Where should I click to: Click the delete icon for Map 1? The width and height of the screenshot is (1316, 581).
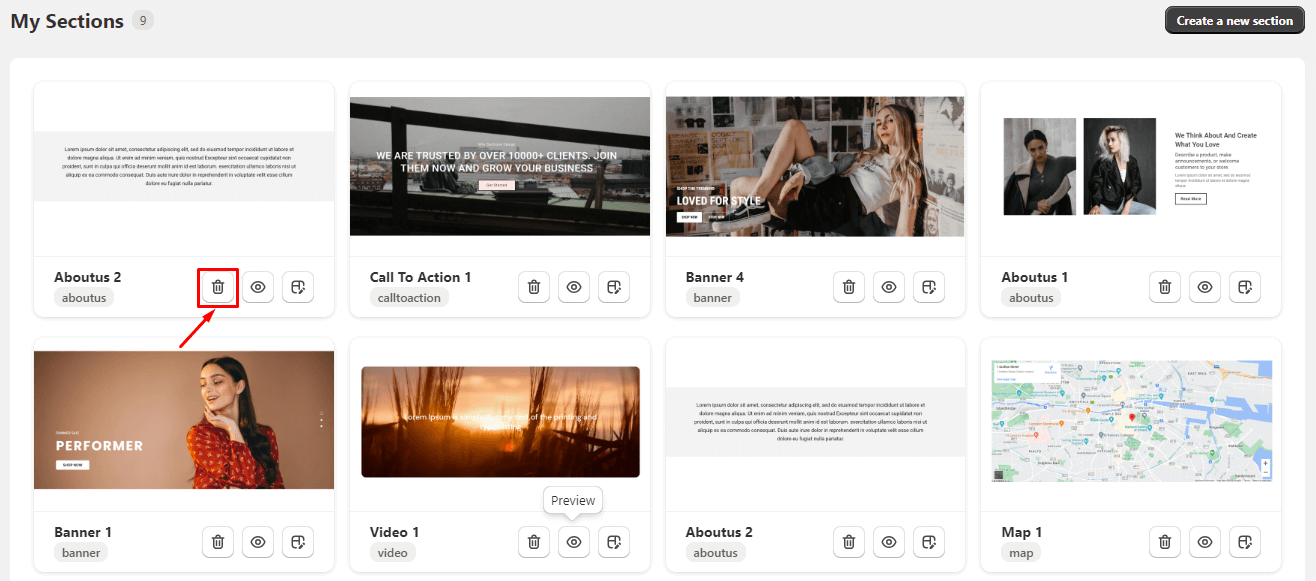(x=1165, y=542)
